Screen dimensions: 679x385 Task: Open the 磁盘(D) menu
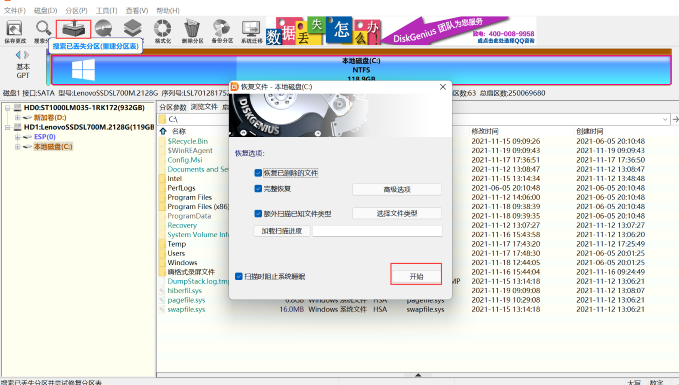click(x=45, y=10)
